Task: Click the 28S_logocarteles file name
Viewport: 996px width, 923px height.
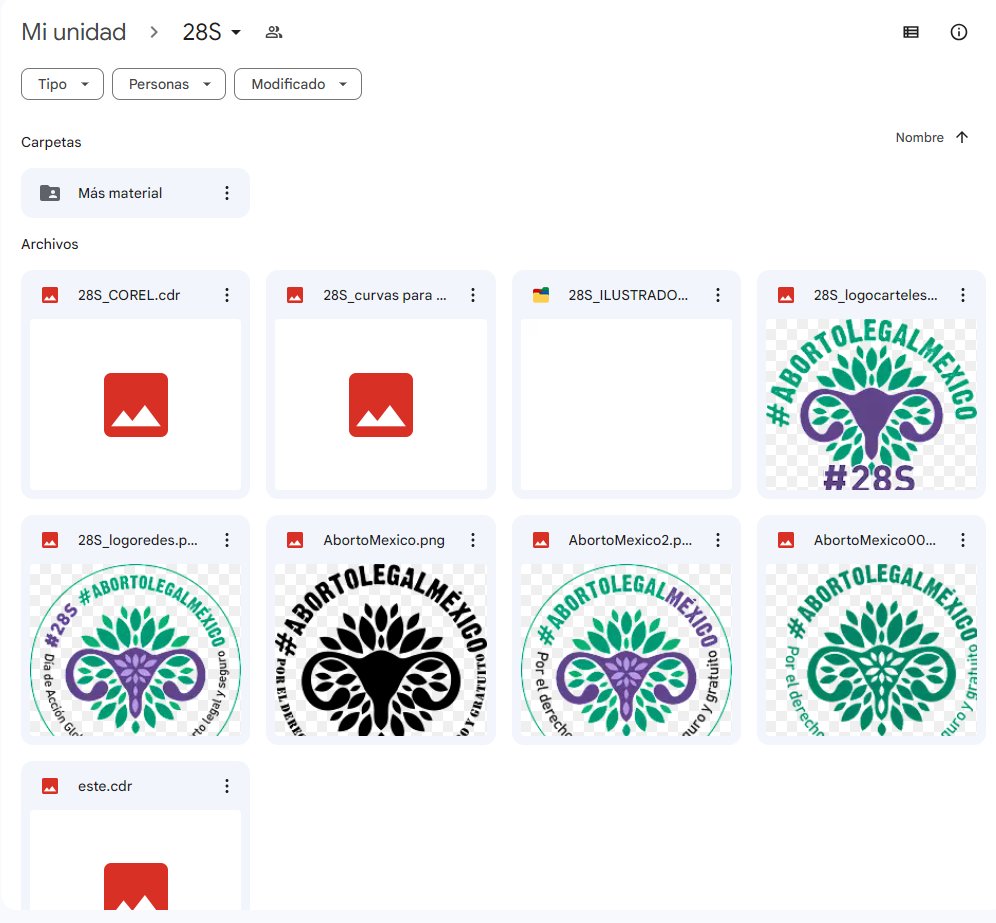Action: (875, 295)
